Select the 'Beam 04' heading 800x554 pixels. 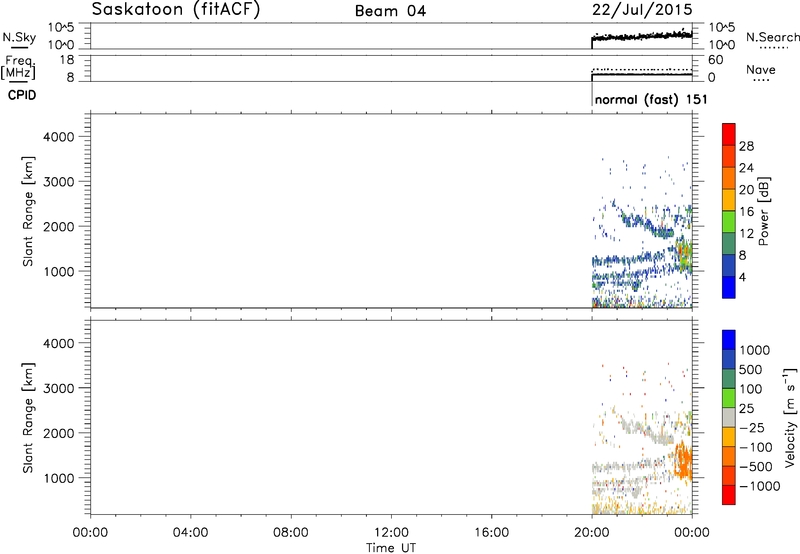(390, 11)
